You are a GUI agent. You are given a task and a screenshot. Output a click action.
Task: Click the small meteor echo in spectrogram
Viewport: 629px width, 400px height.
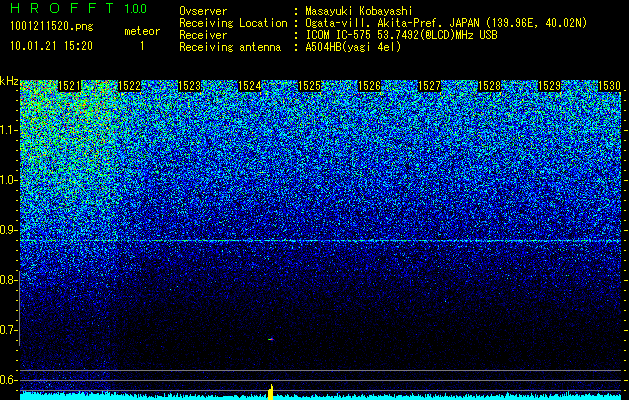tap(271, 339)
